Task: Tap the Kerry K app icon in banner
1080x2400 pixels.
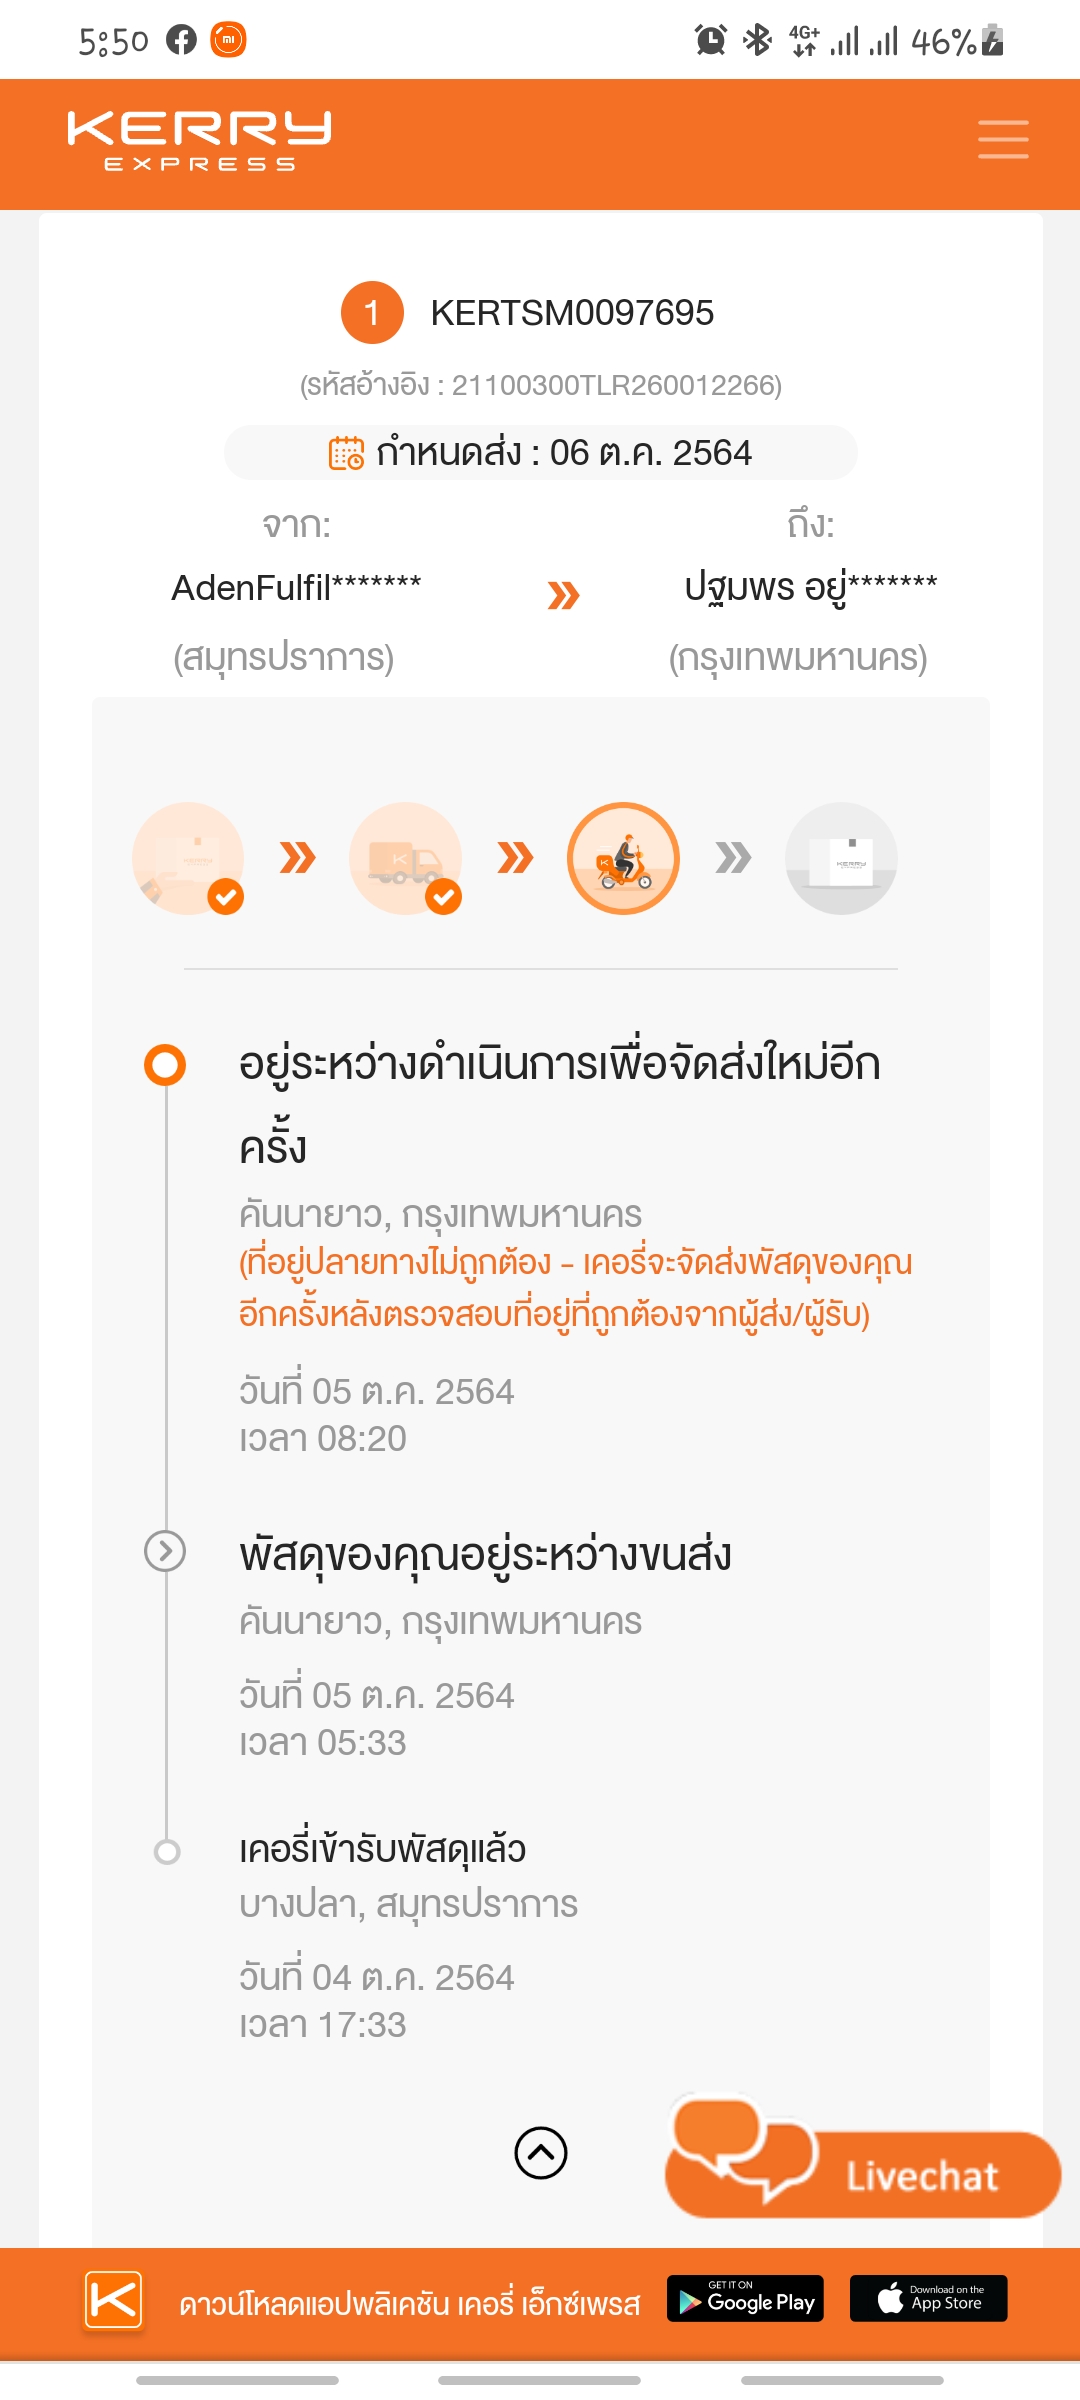Action: pos(113,2300)
